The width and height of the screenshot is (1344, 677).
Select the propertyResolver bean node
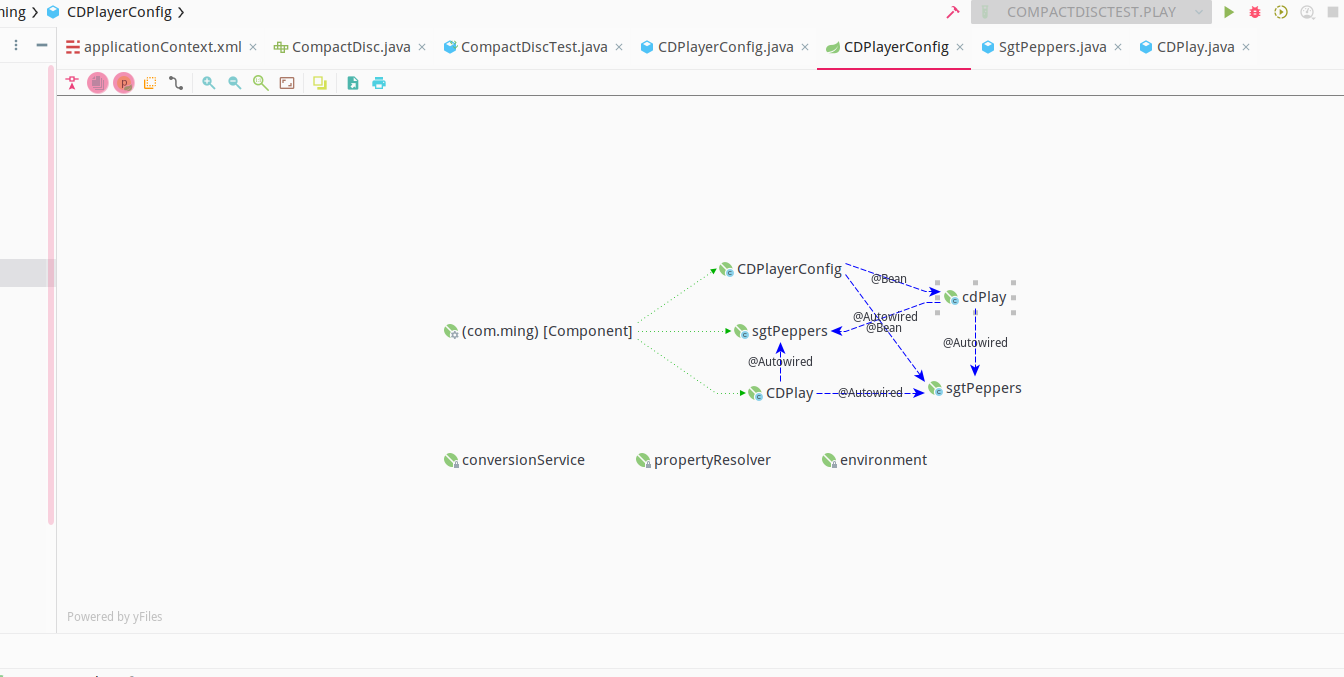pyautogui.click(x=703, y=460)
